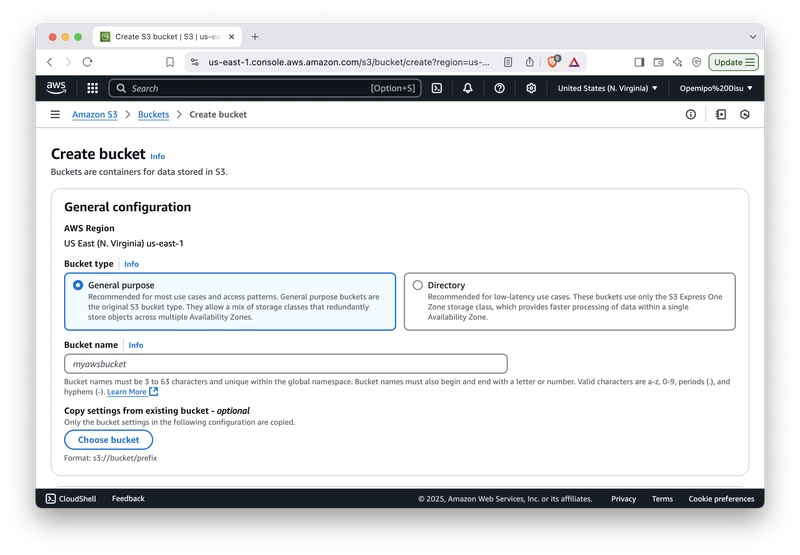
Task: Launch CloudShell from top navigation icon
Action: 437,88
